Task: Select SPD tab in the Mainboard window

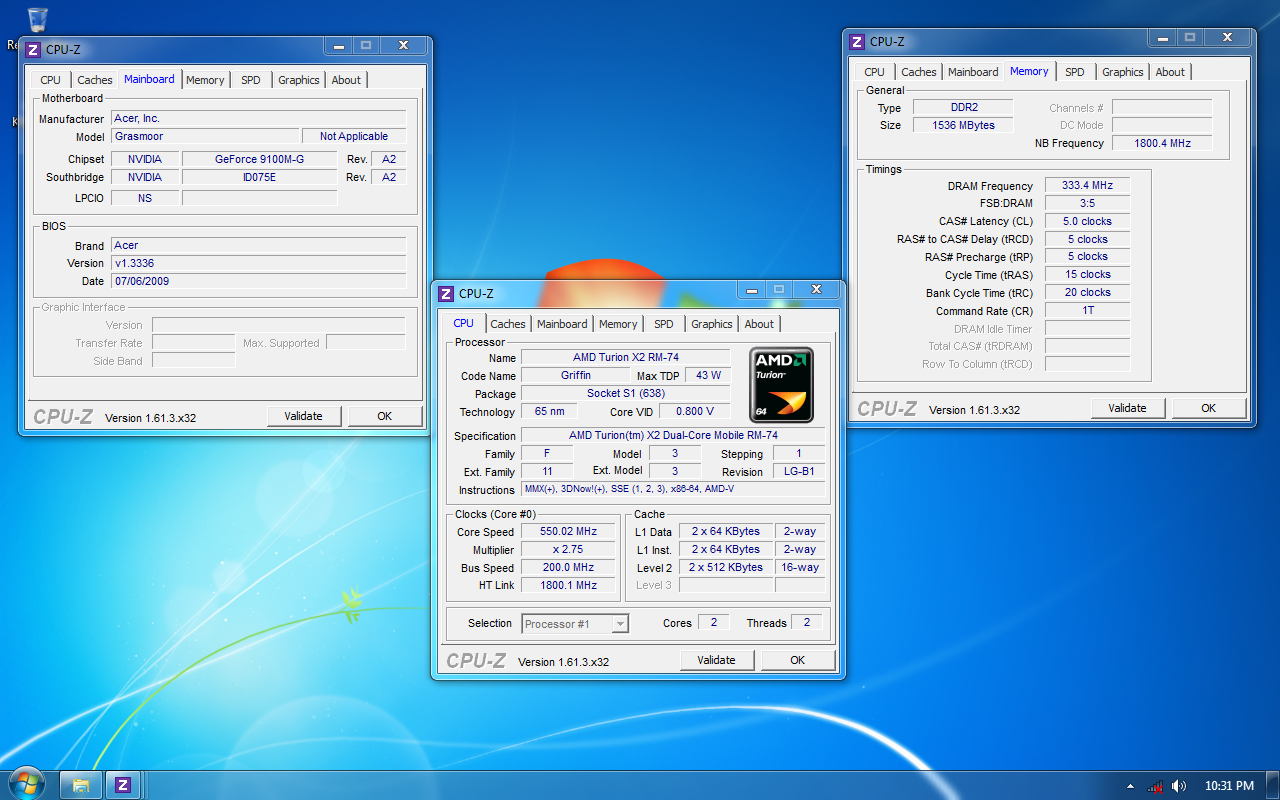Action: (x=251, y=80)
